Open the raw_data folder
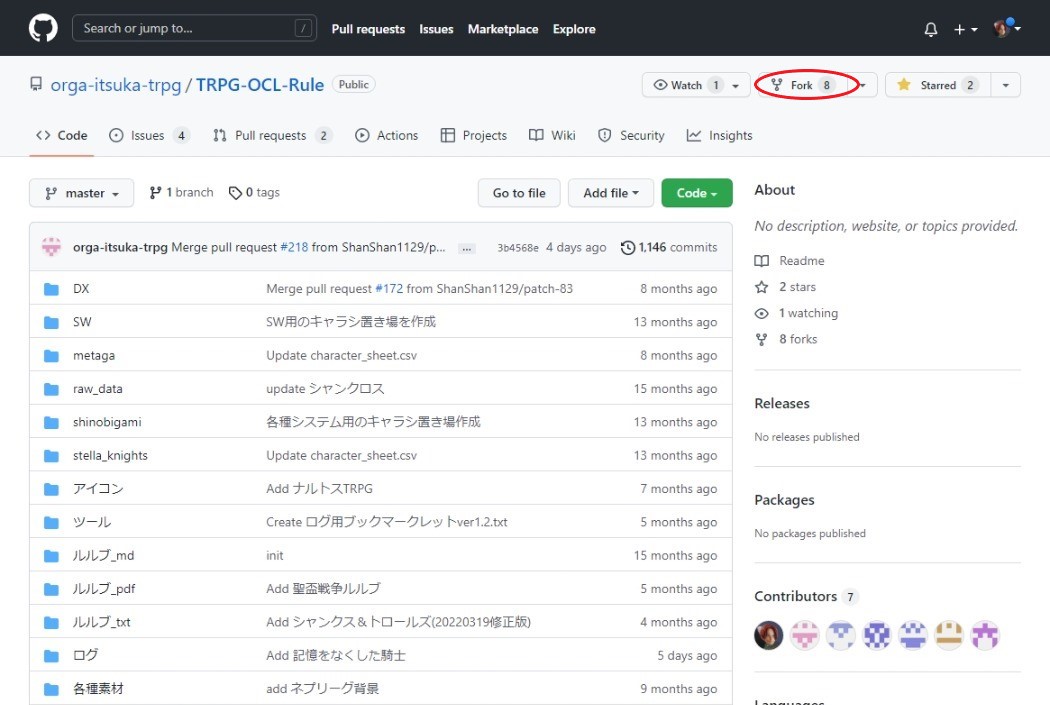The height and width of the screenshot is (705, 1050). pyautogui.click(x=98, y=389)
